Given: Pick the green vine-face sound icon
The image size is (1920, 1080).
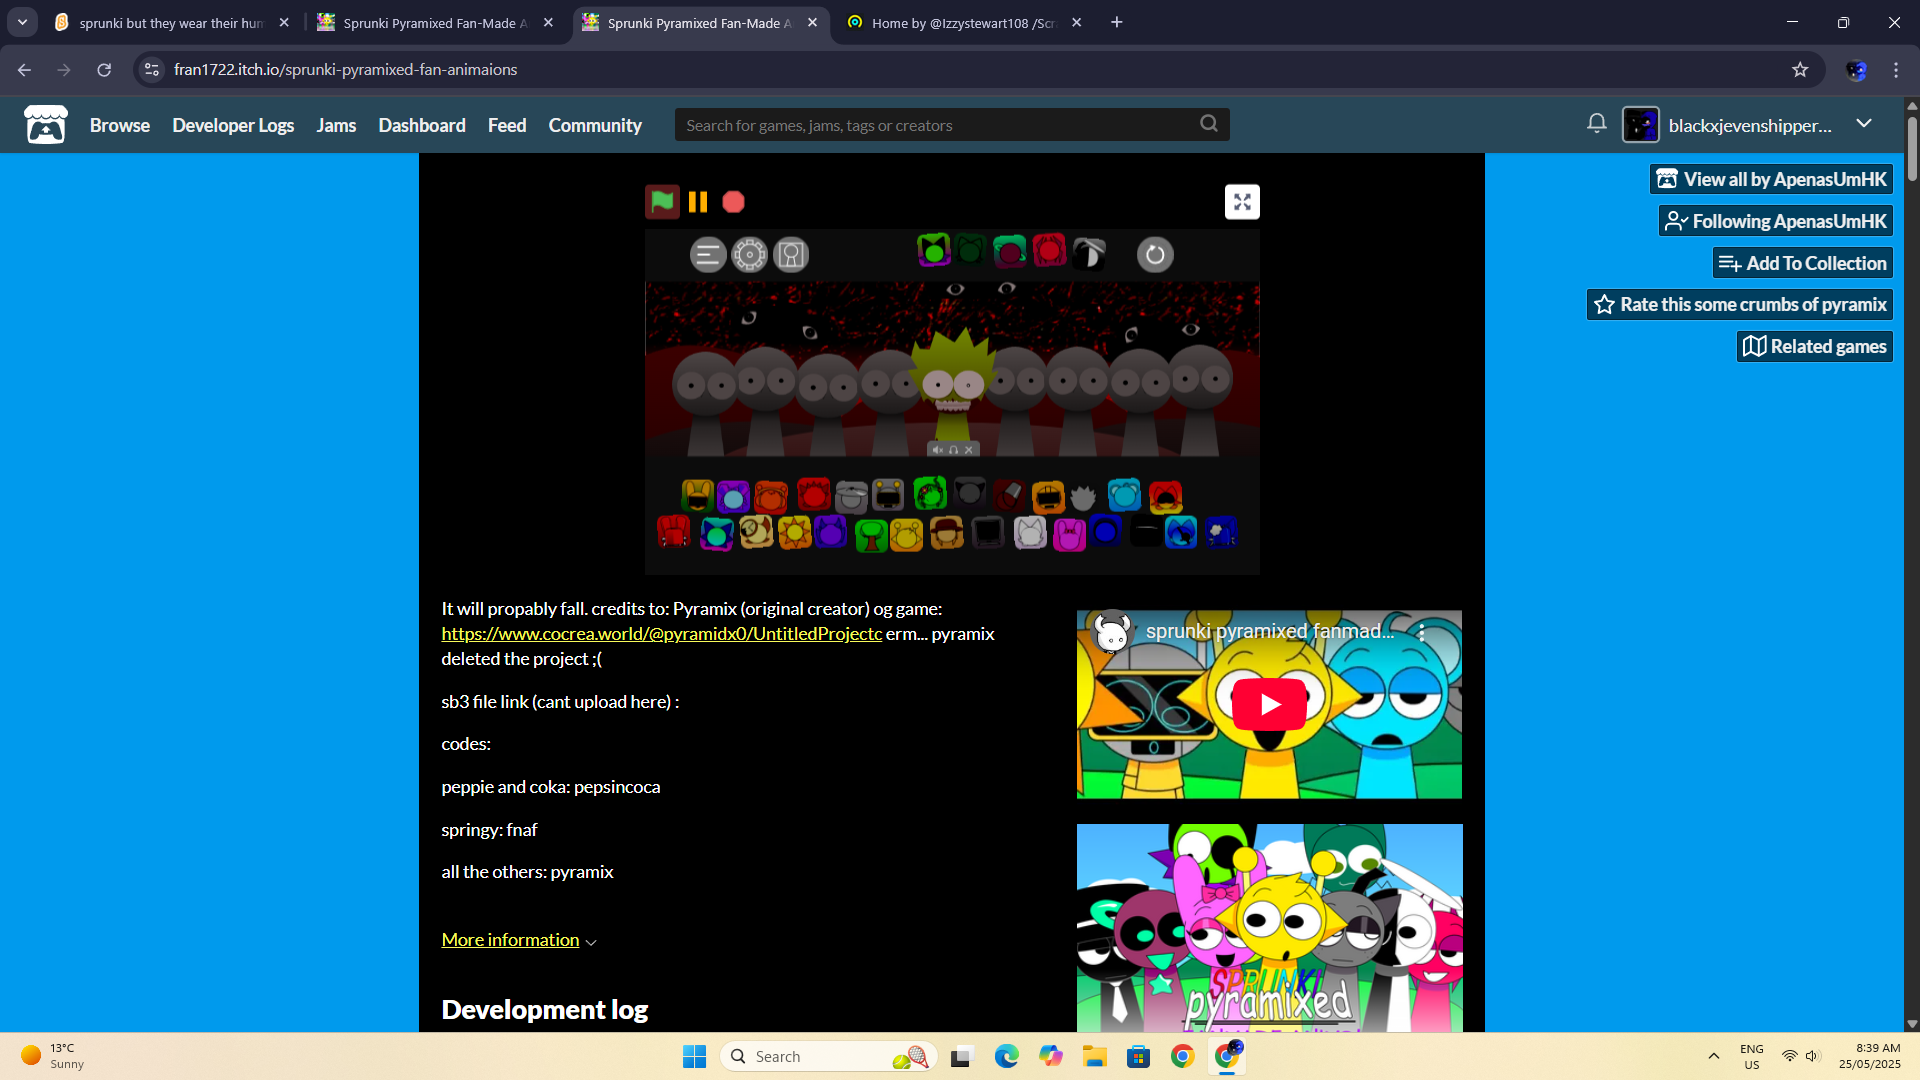Looking at the screenshot, I should [x=930, y=493].
